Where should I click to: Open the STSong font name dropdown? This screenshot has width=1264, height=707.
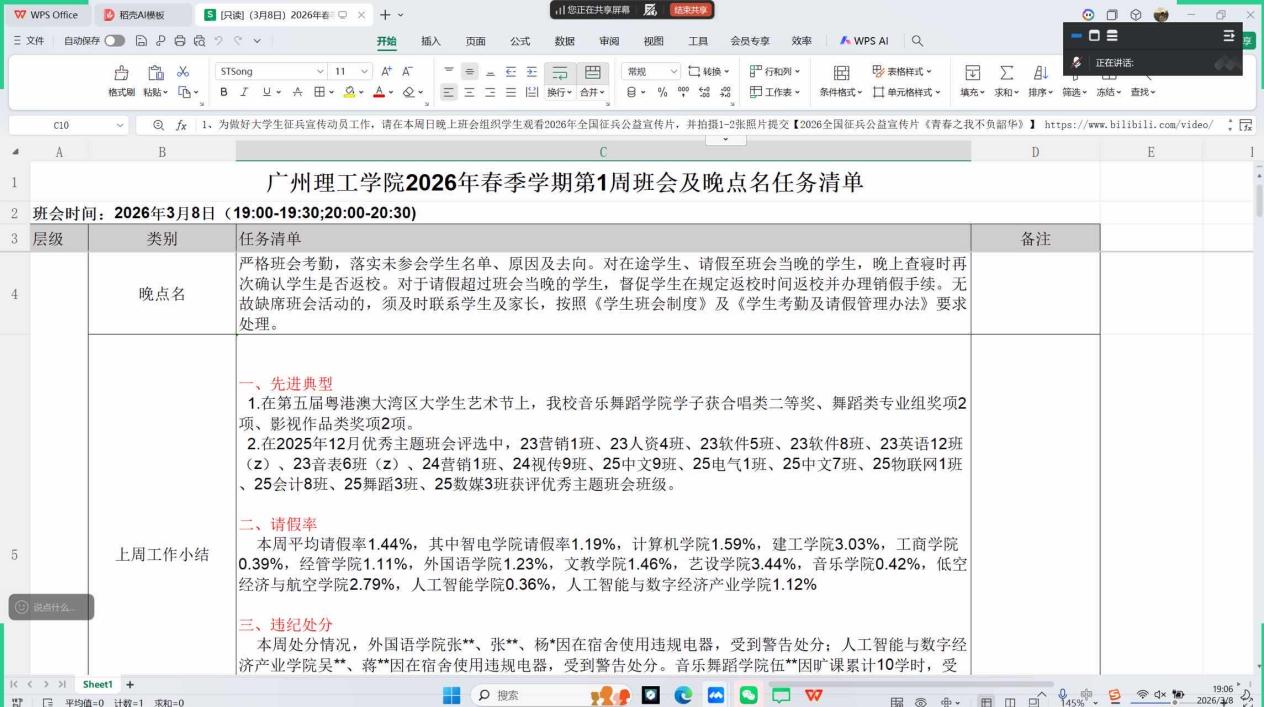pos(320,72)
